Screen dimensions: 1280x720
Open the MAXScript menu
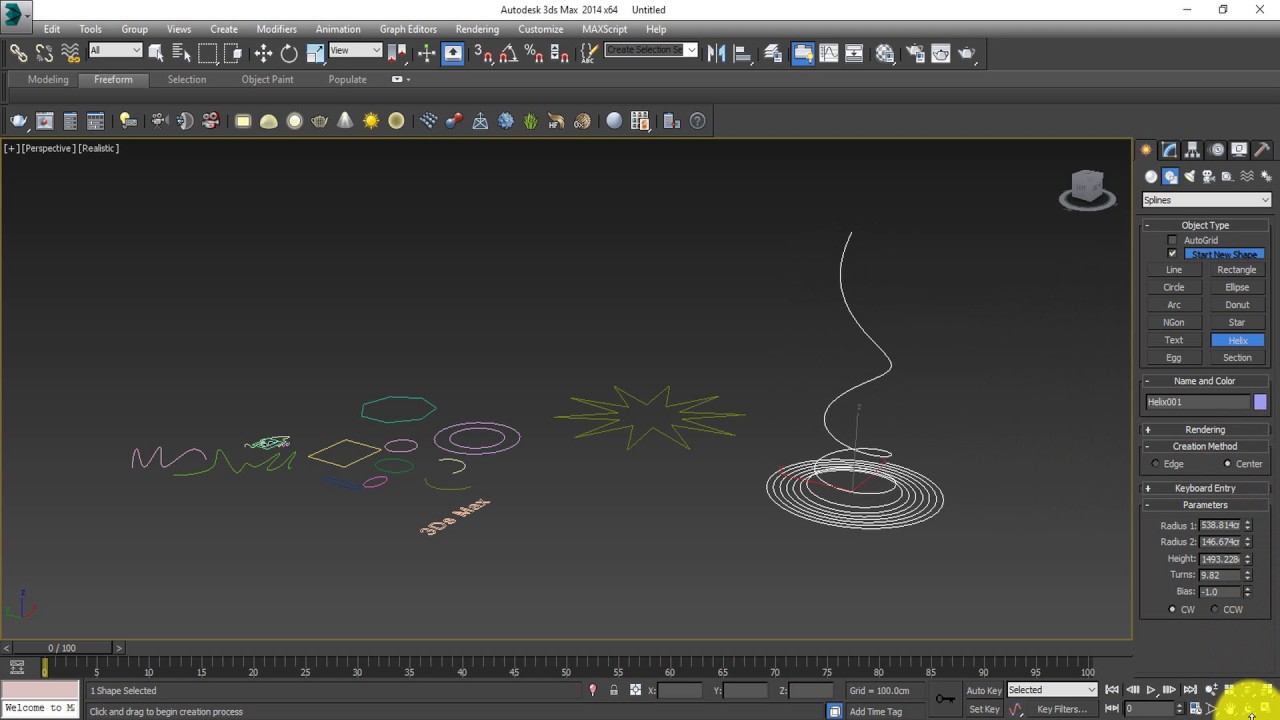[604, 29]
